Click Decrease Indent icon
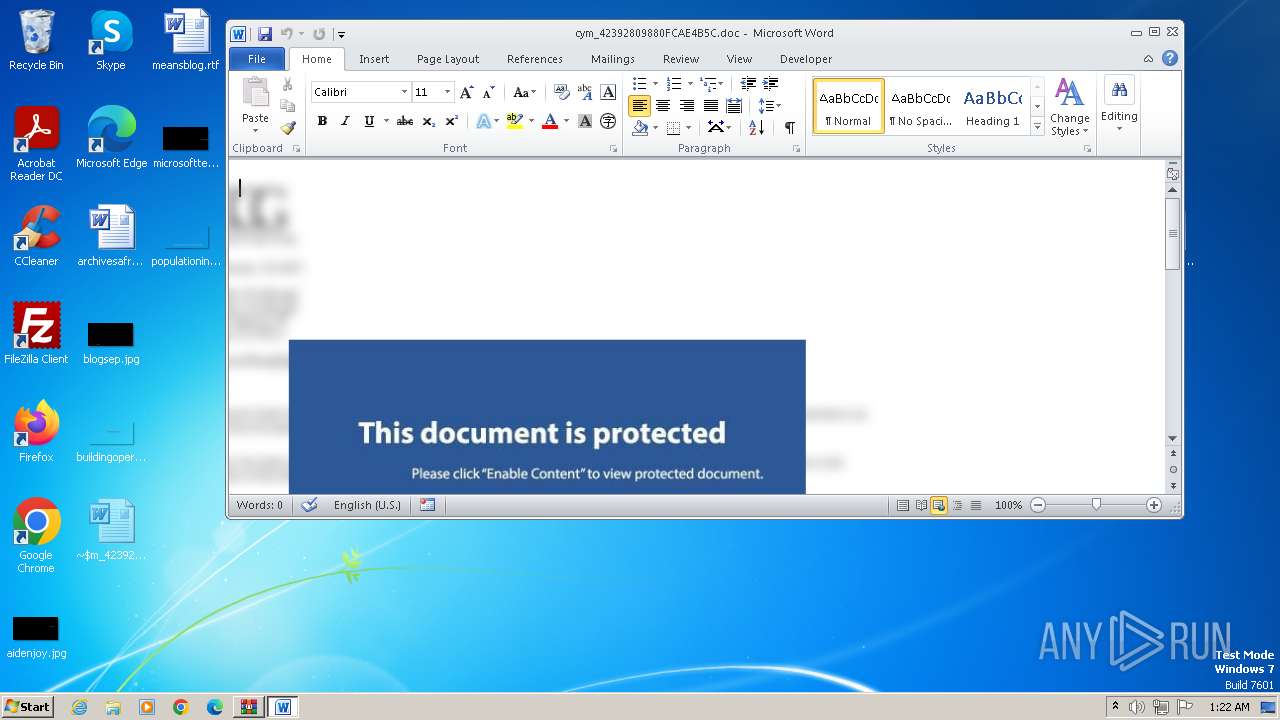 748,84
